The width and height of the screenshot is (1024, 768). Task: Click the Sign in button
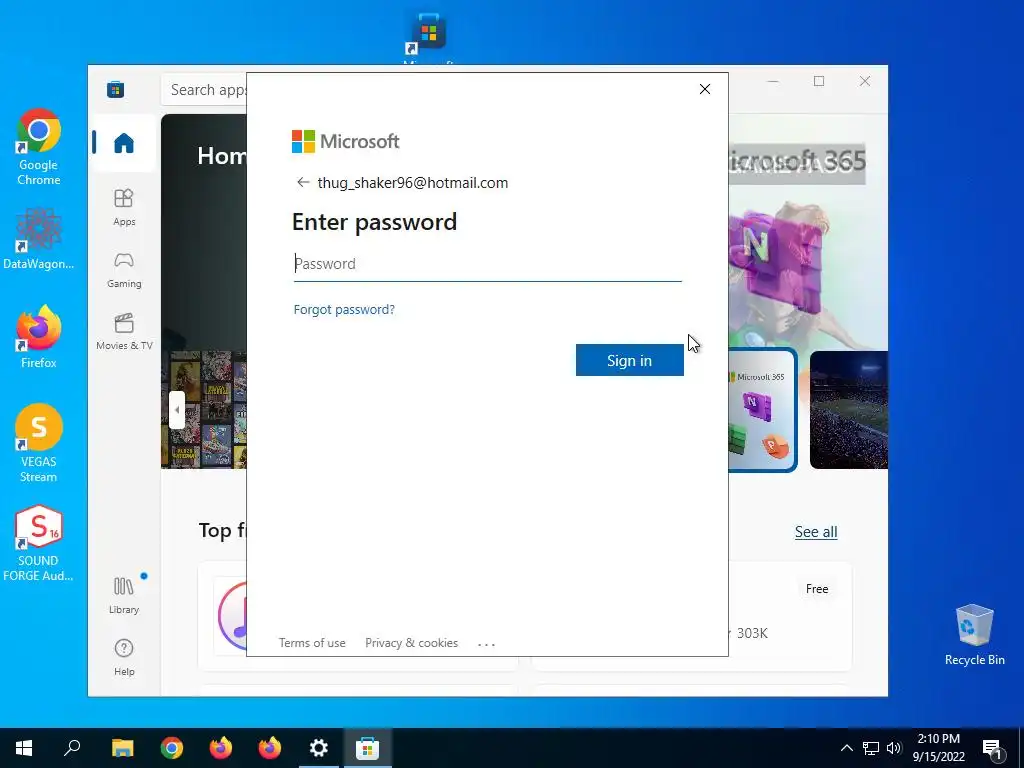(x=630, y=360)
